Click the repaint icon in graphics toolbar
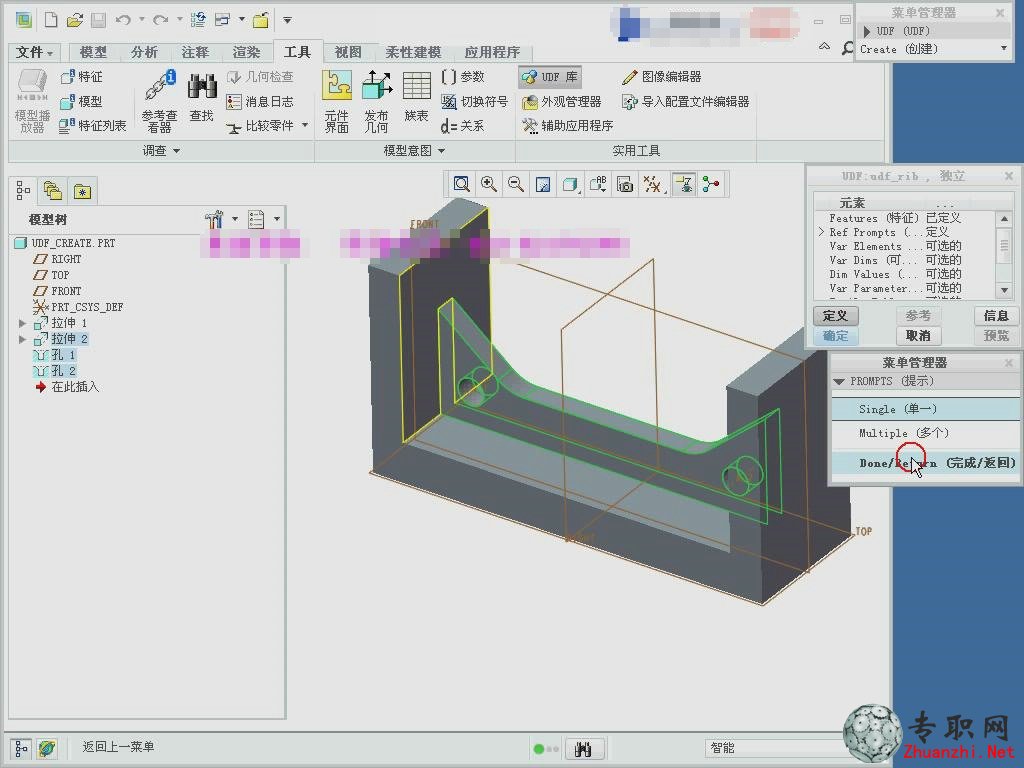Screen dimensions: 1024x768 click(543, 185)
